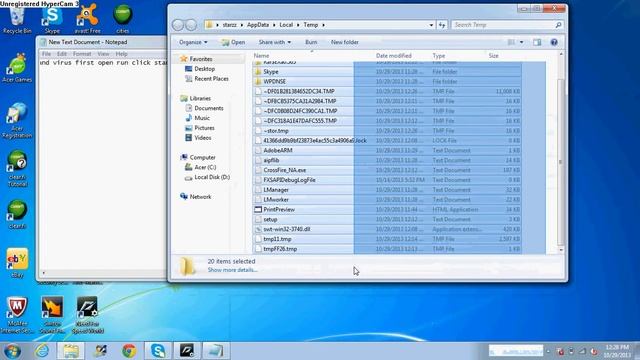Toggle the preview pane icon in Explorer
This screenshot has height=360, width=640.
coord(537,42)
